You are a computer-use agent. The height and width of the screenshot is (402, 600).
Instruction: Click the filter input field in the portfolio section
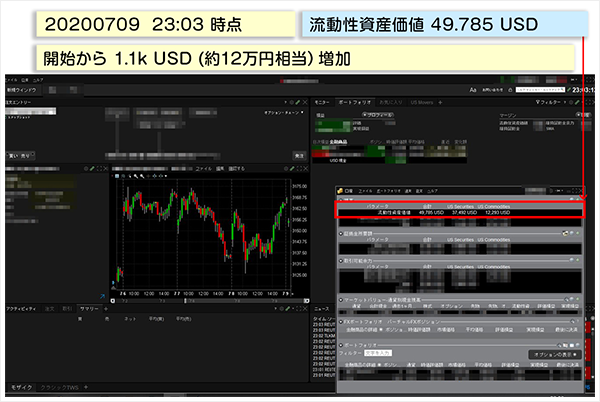[381, 354]
